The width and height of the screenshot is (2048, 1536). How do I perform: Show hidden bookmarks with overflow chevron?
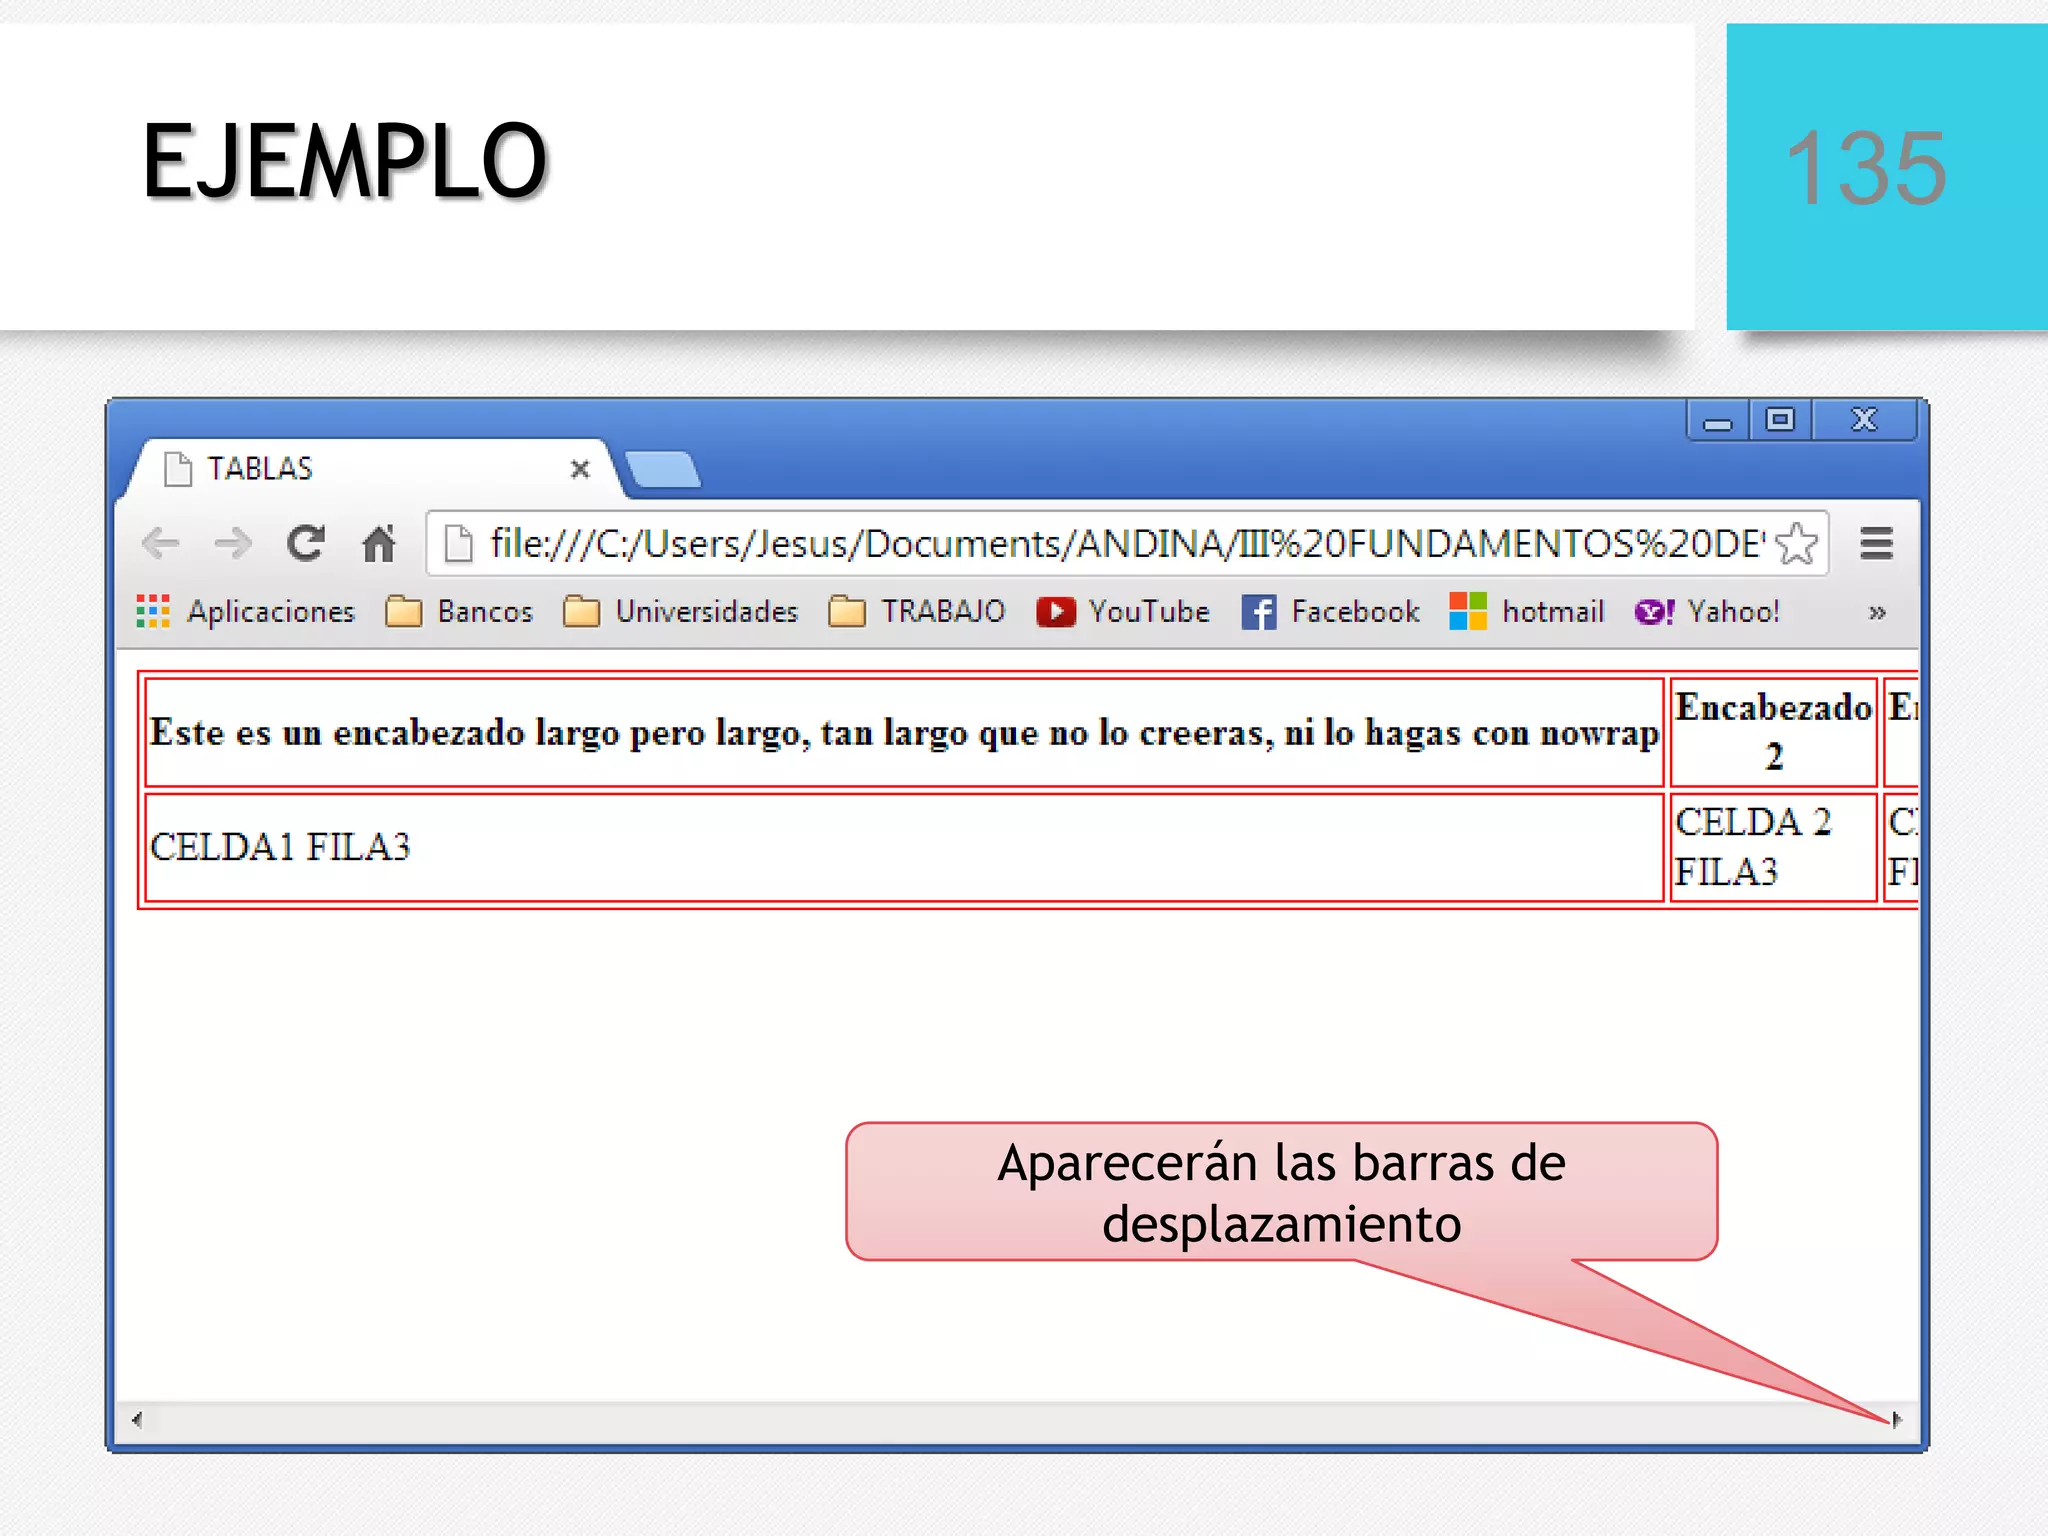point(1877,612)
